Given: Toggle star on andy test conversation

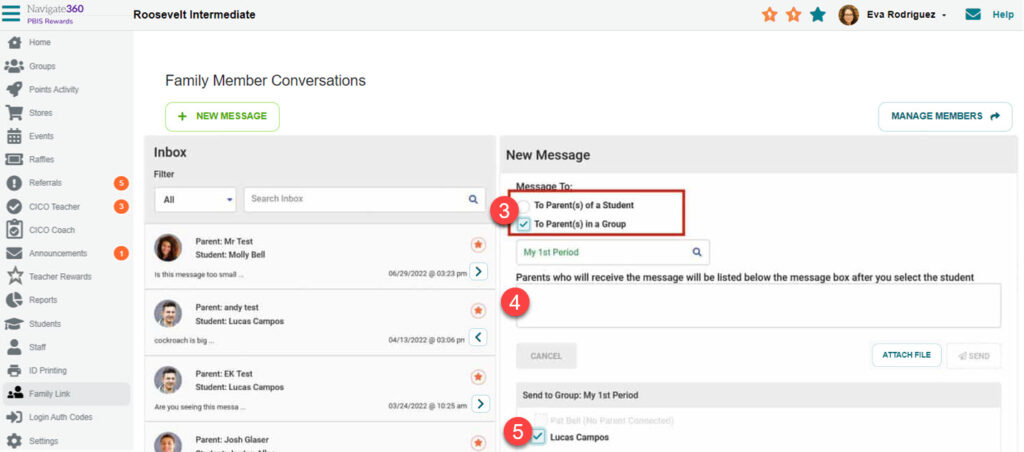Looking at the screenshot, I should click(x=478, y=310).
